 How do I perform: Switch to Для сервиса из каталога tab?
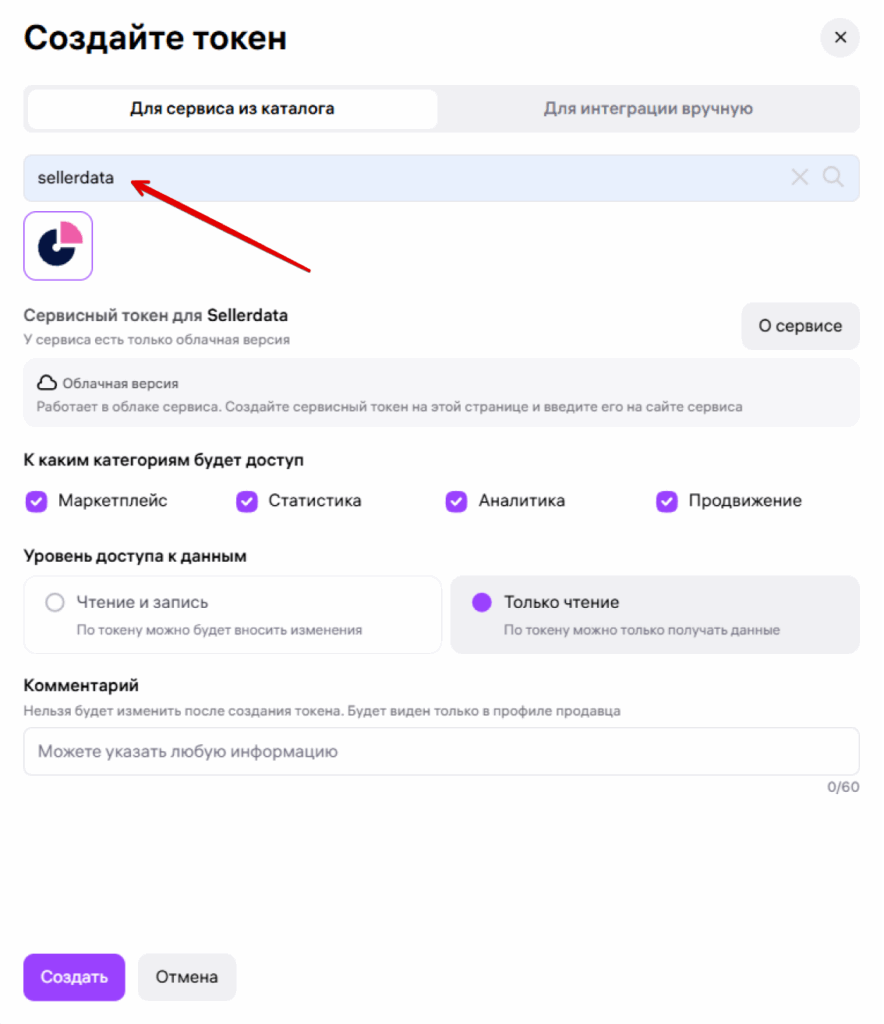(x=232, y=109)
